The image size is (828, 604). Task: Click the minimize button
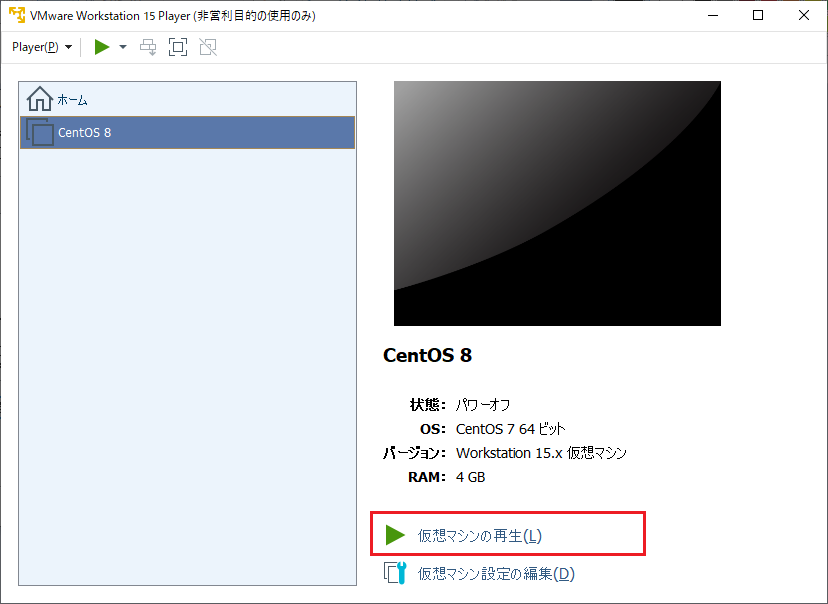pos(712,15)
